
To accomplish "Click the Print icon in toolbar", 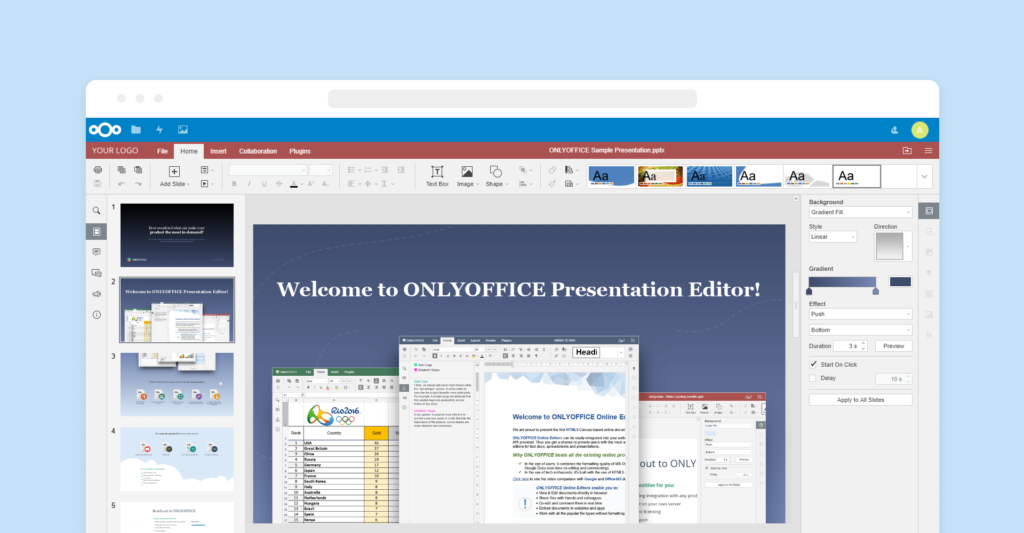I will (x=98, y=170).
